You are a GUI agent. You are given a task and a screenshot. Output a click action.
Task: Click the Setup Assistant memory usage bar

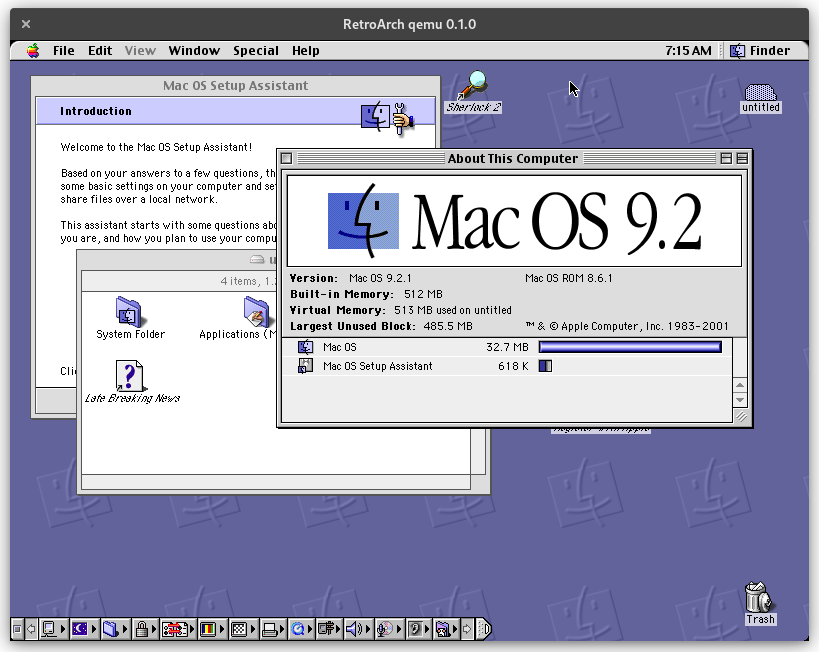pos(545,366)
